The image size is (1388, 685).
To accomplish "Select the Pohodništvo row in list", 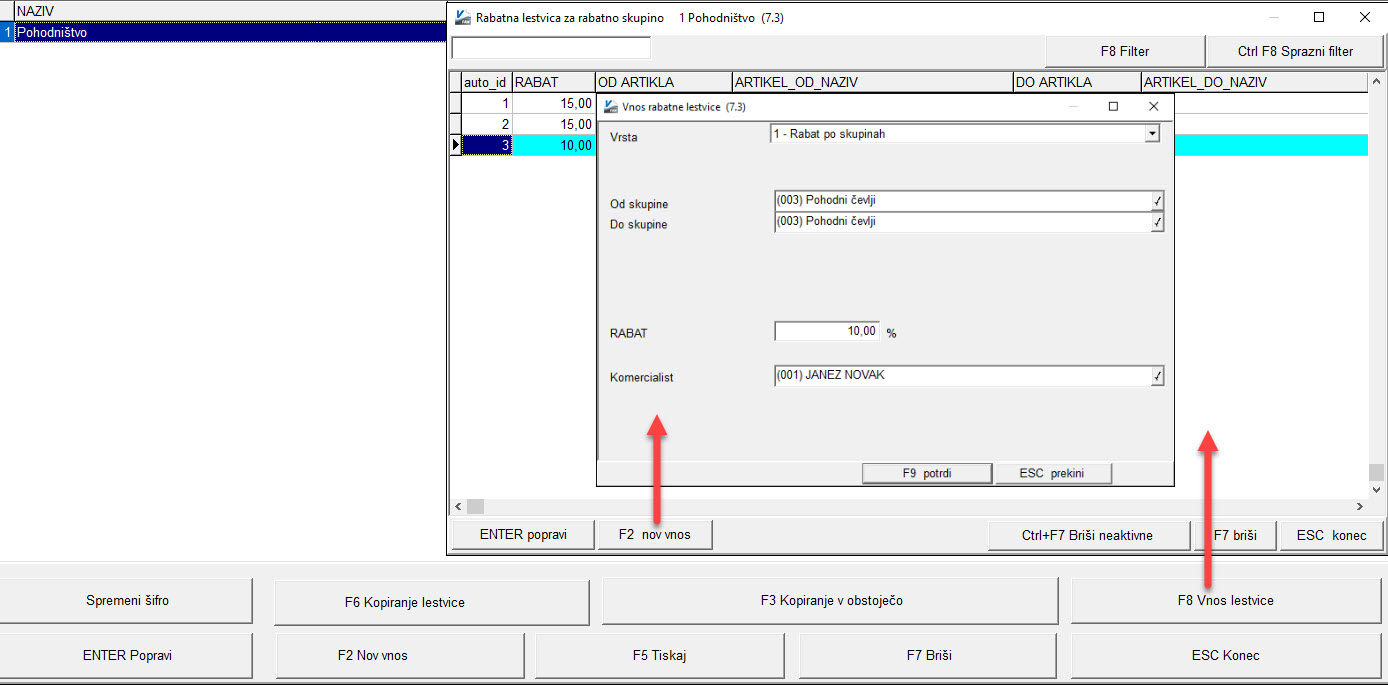I will tap(229, 32).
